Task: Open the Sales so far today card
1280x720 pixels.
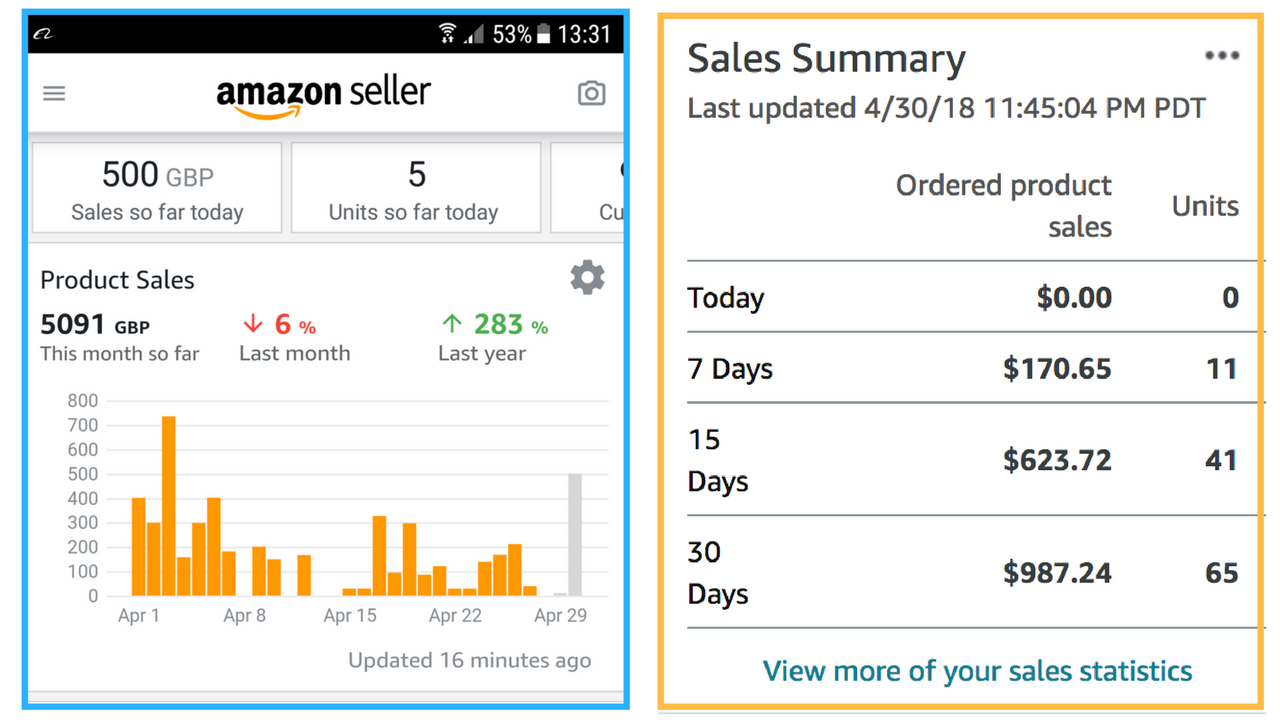Action: pos(157,187)
